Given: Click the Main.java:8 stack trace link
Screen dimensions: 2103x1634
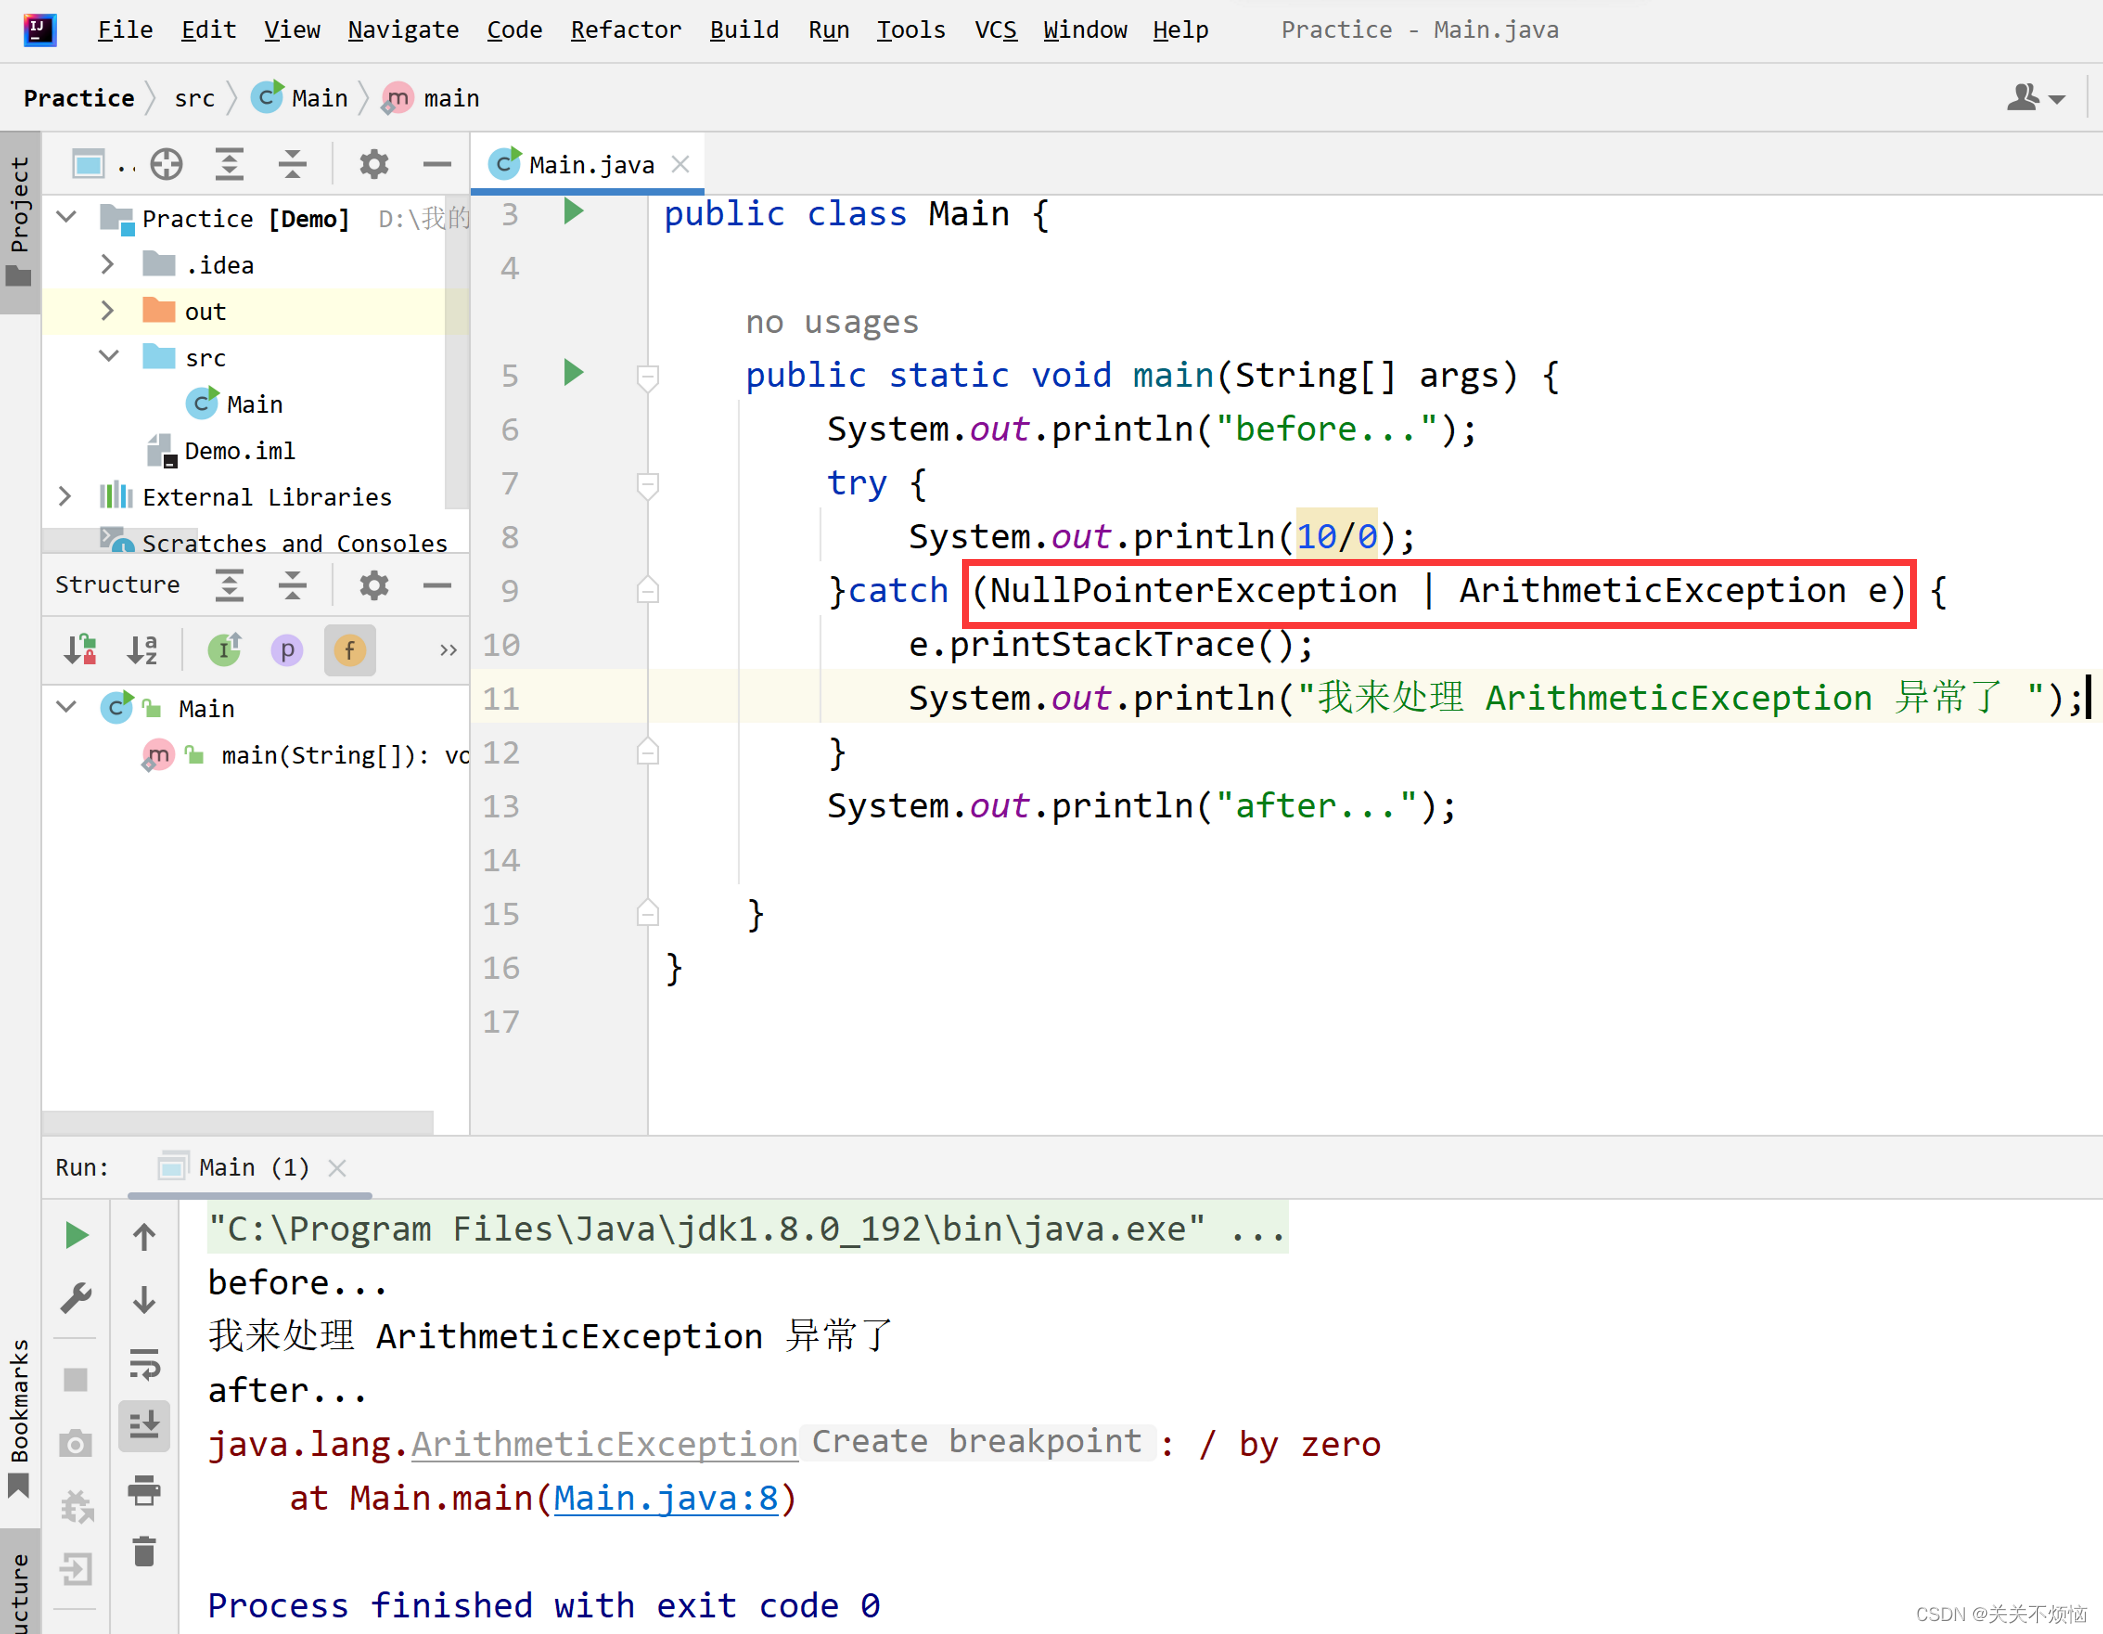Looking at the screenshot, I should click(x=665, y=1497).
